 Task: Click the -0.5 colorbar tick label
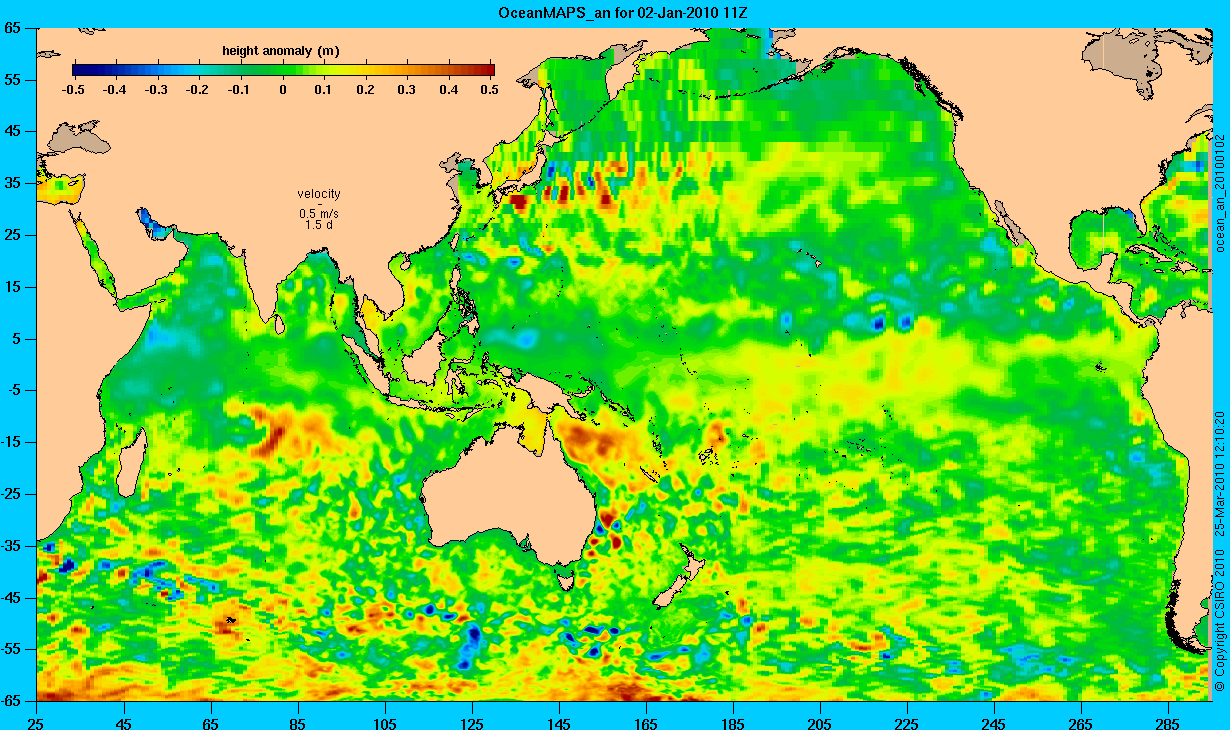click(72, 89)
